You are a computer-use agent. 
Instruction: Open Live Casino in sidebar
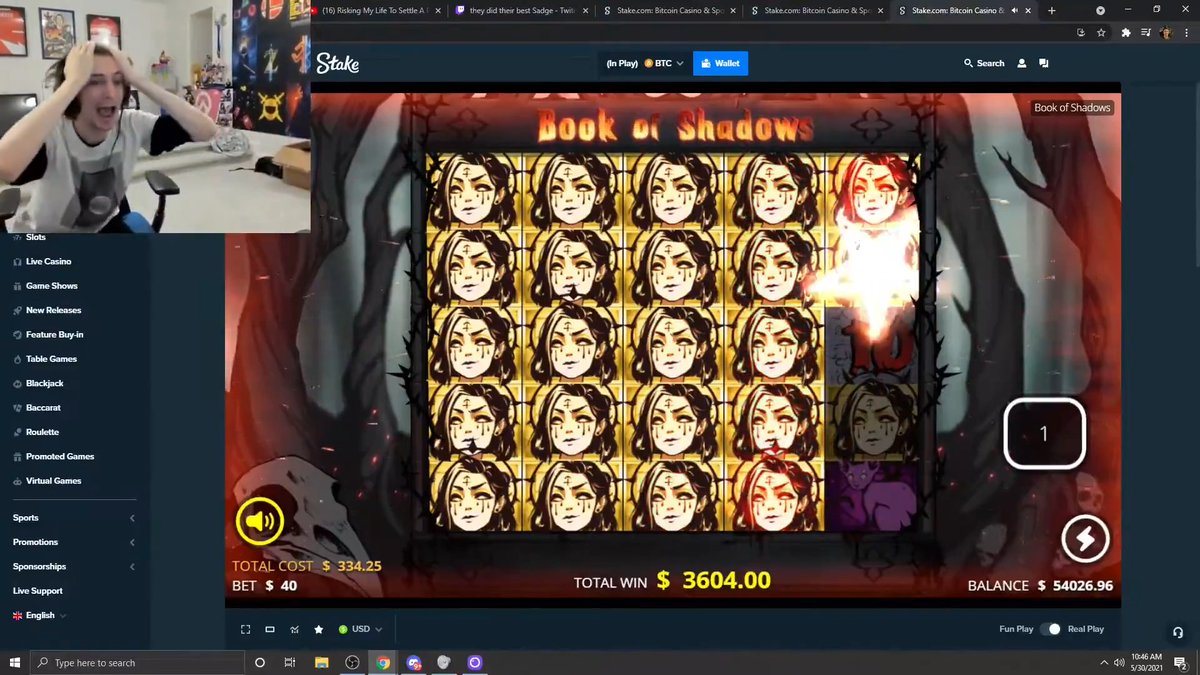click(x=48, y=261)
